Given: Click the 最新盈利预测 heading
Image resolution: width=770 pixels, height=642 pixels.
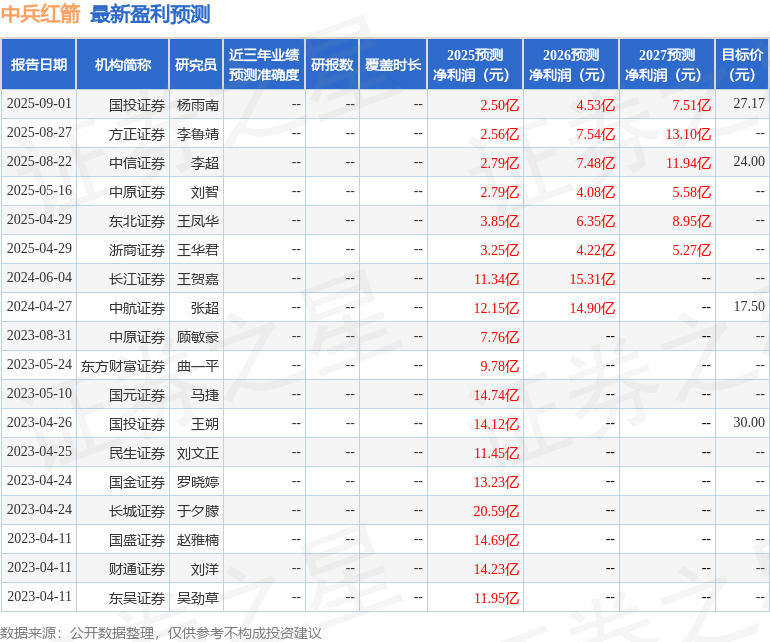Looking at the screenshot, I should [150, 14].
